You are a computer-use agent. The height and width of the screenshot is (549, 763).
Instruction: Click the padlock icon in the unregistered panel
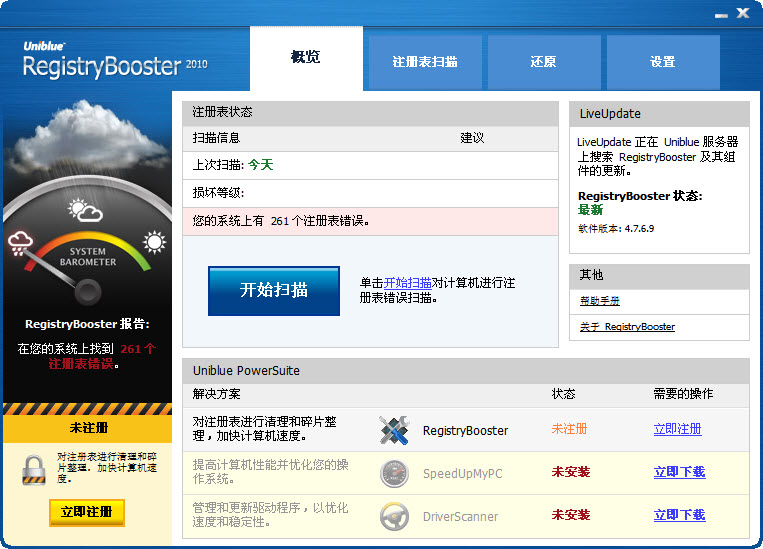(x=34, y=470)
